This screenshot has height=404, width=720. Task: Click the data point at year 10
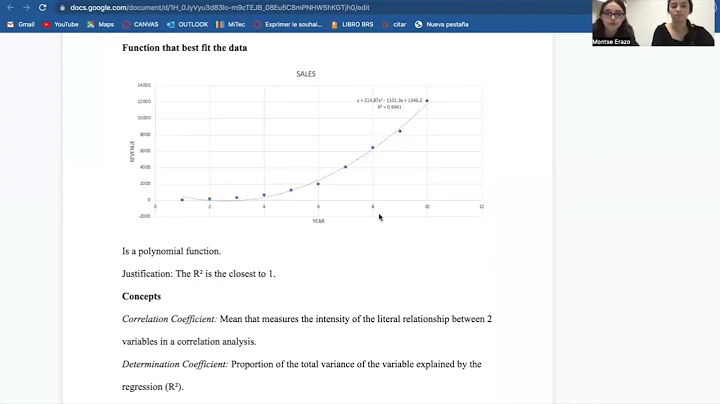427,101
